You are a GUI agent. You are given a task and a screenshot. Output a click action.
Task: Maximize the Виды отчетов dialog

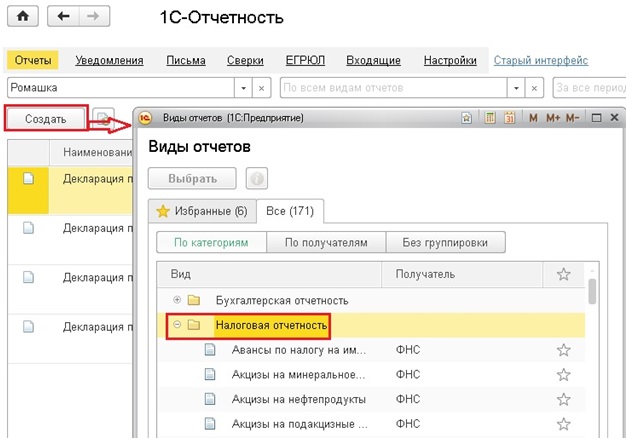(596, 118)
